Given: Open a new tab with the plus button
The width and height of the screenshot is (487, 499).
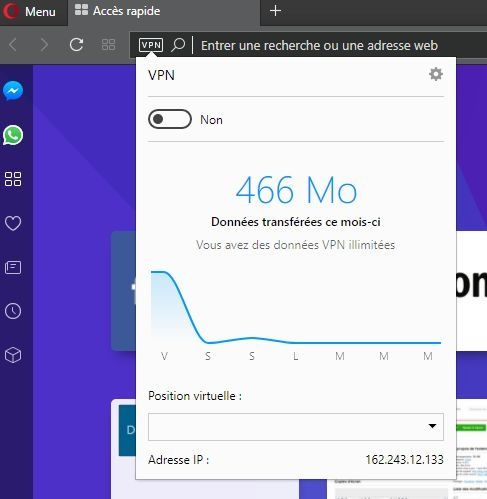Looking at the screenshot, I should [275, 11].
